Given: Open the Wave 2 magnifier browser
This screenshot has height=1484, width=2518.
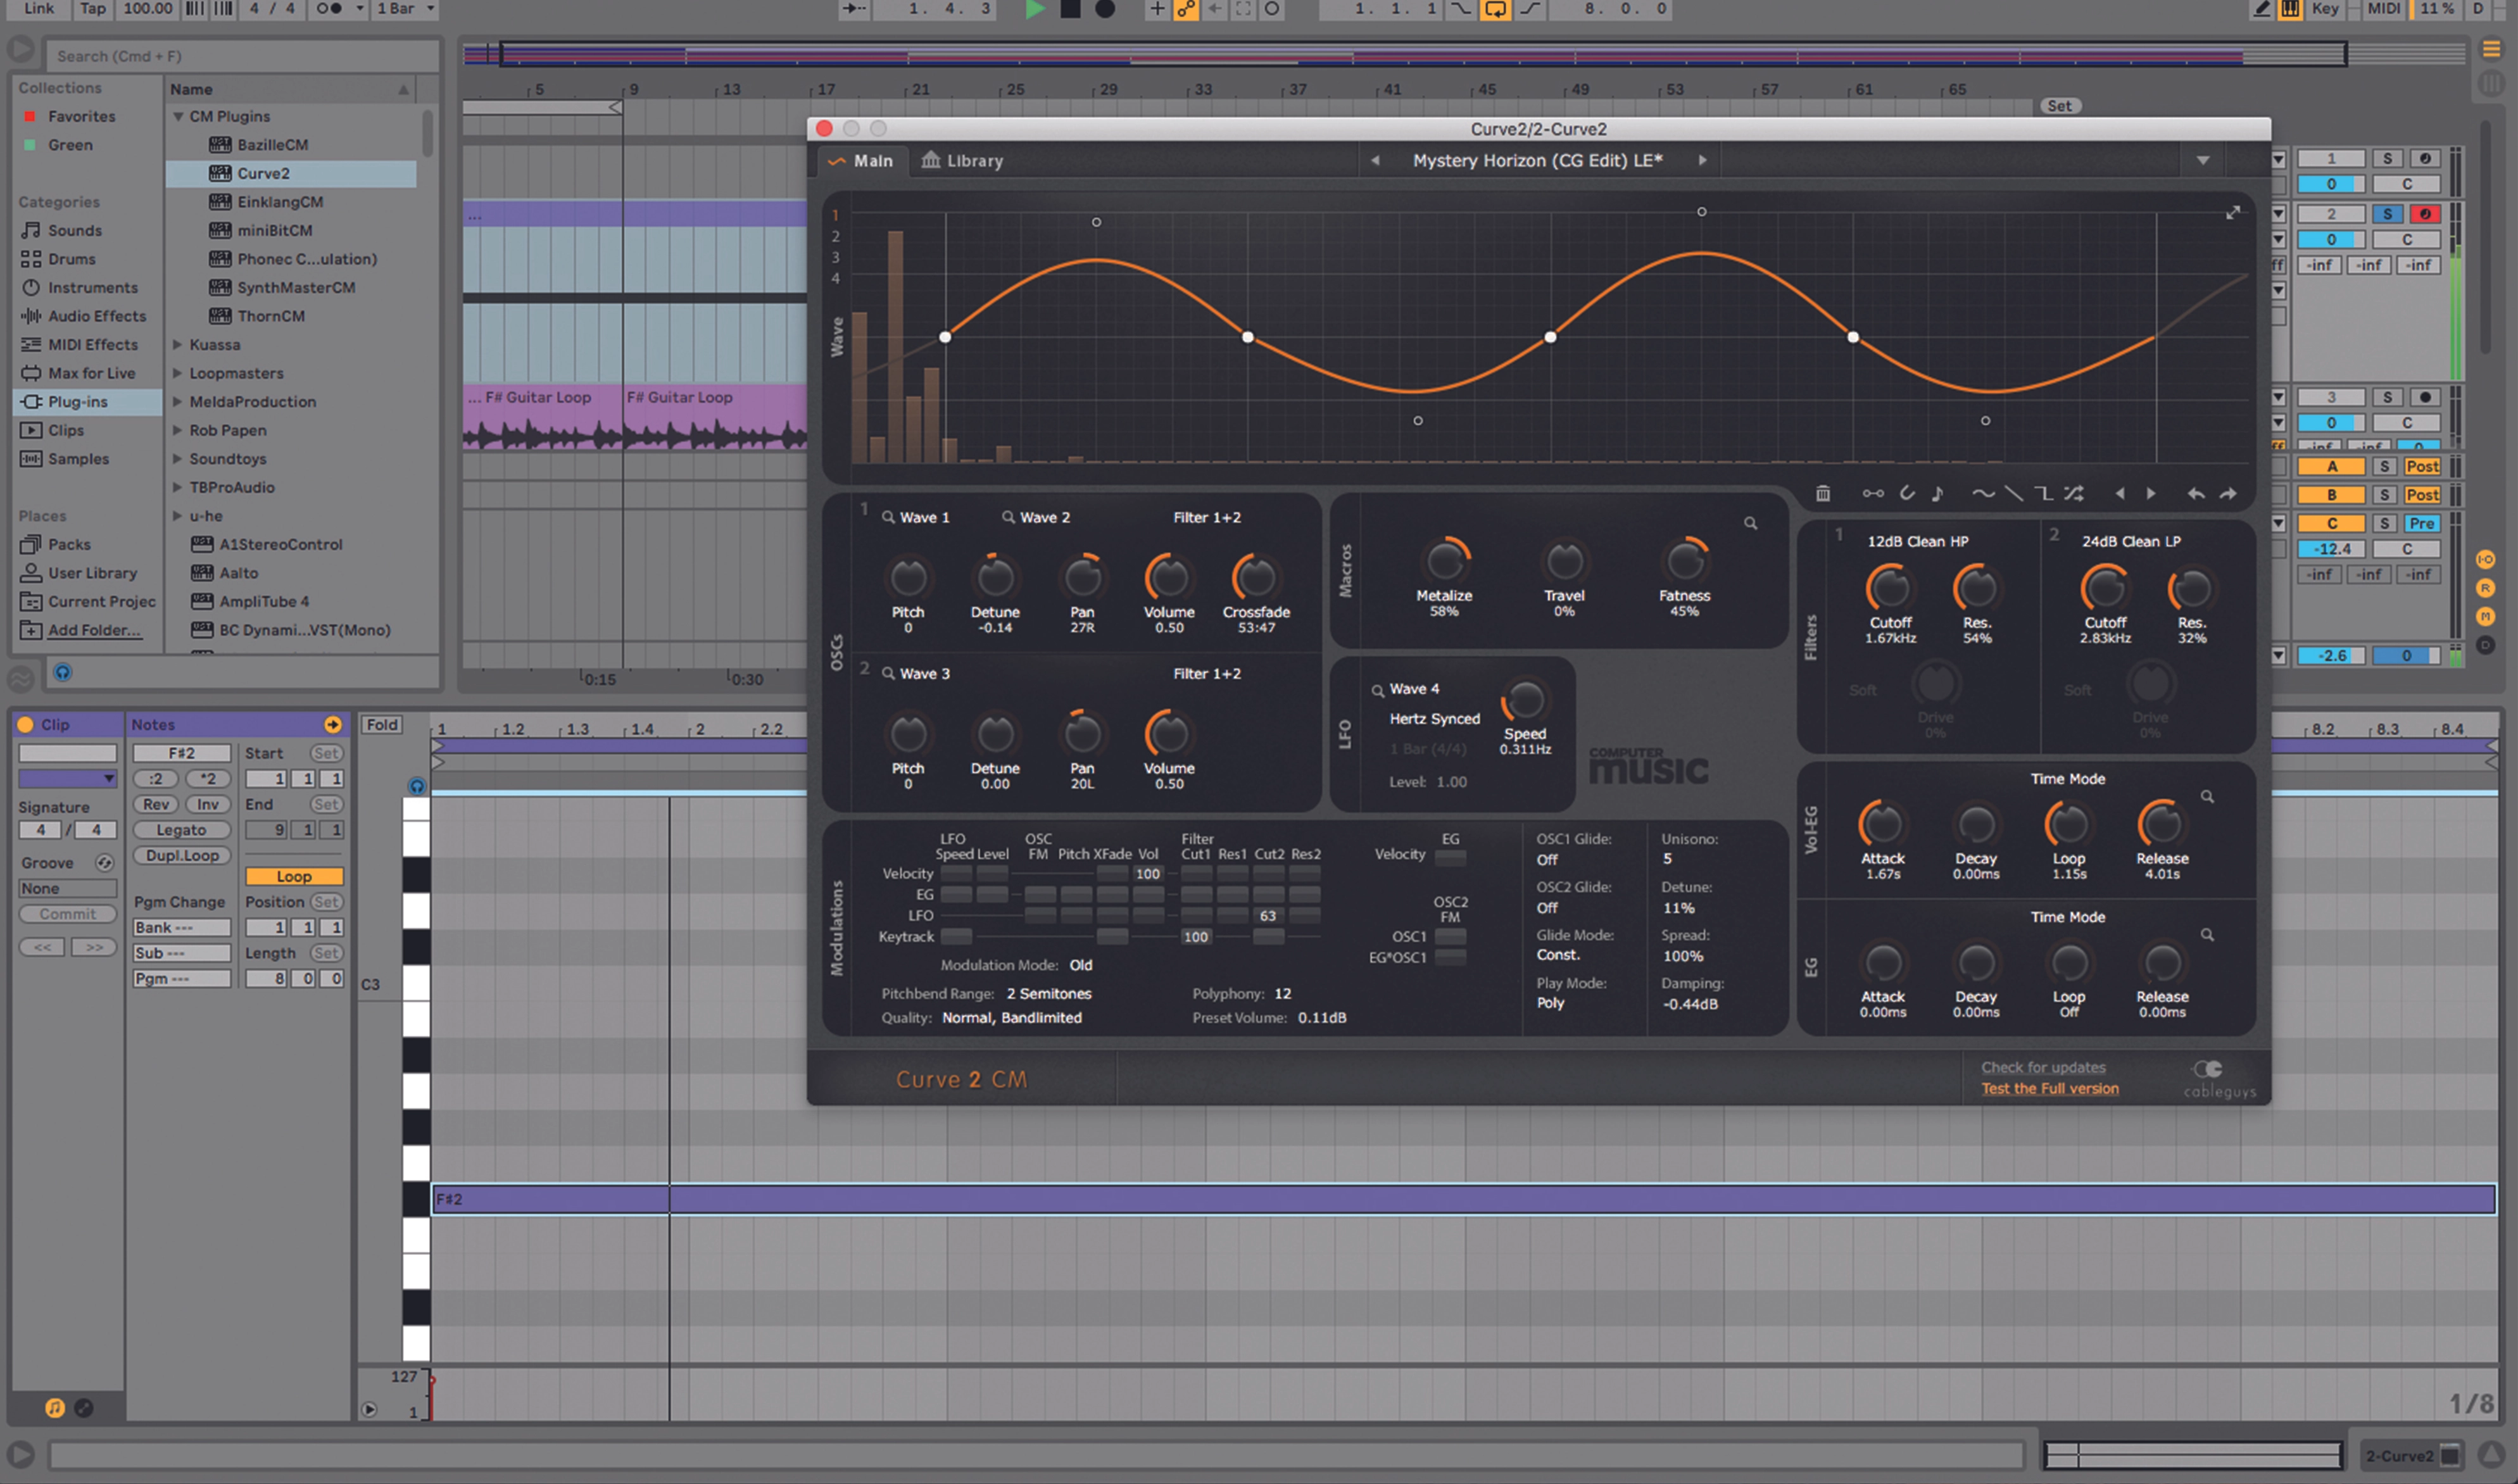Looking at the screenshot, I should [x=1008, y=517].
